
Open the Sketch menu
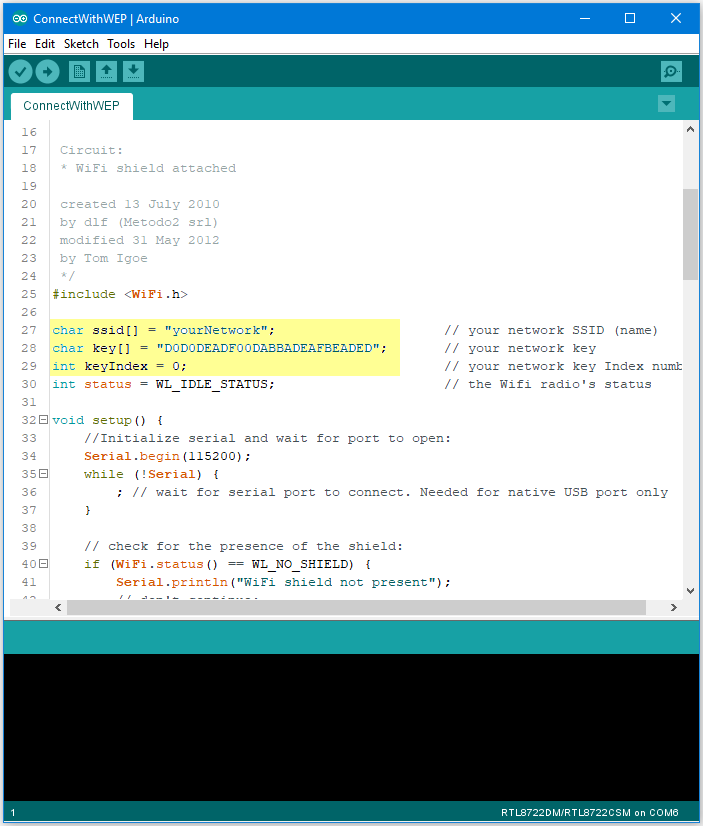click(x=81, y=44)
